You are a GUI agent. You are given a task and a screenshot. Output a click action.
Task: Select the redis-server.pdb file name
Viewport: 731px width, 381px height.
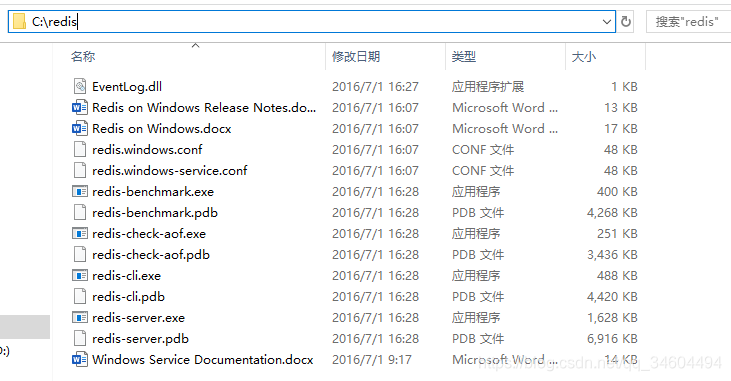point(140,339)
